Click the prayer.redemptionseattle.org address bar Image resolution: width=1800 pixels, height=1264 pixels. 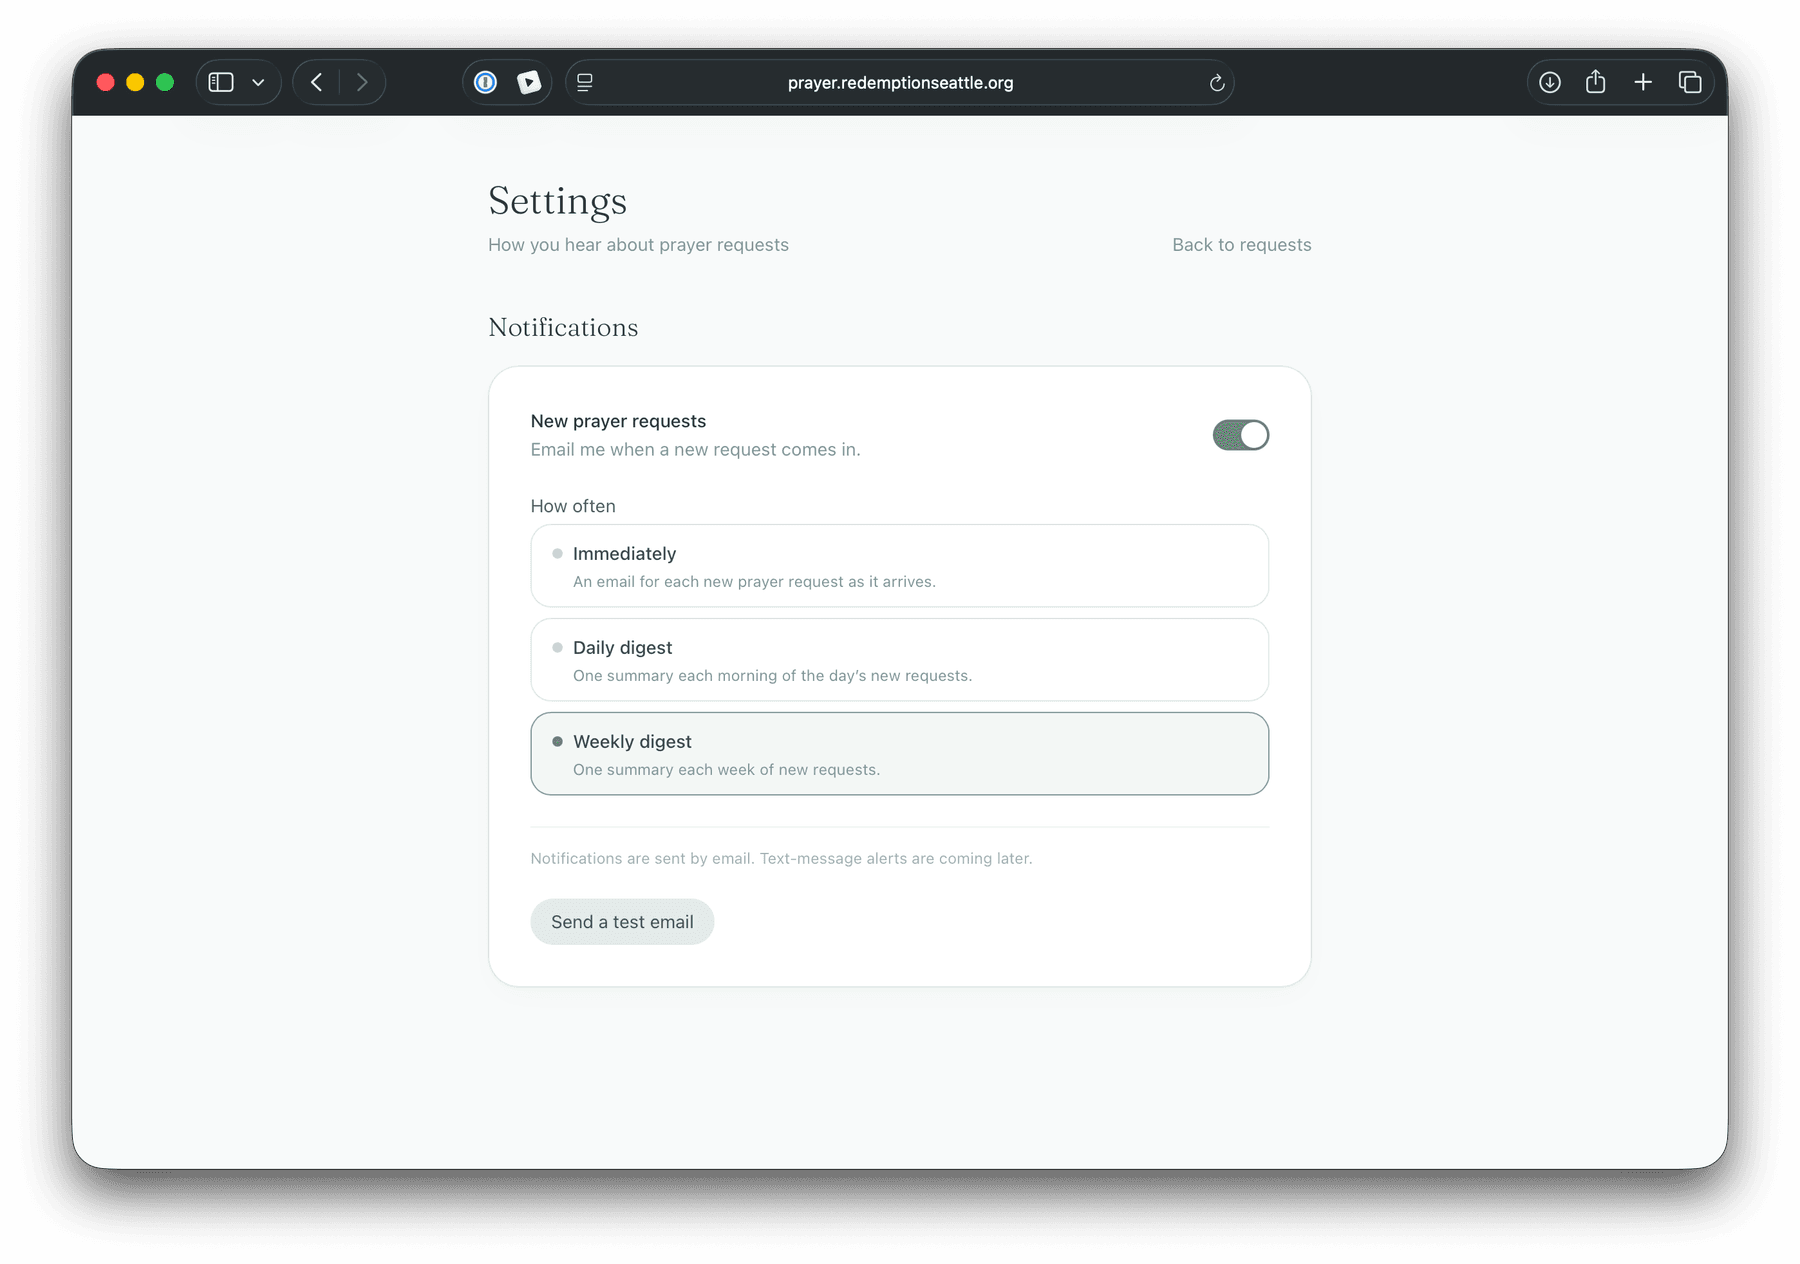900,82
